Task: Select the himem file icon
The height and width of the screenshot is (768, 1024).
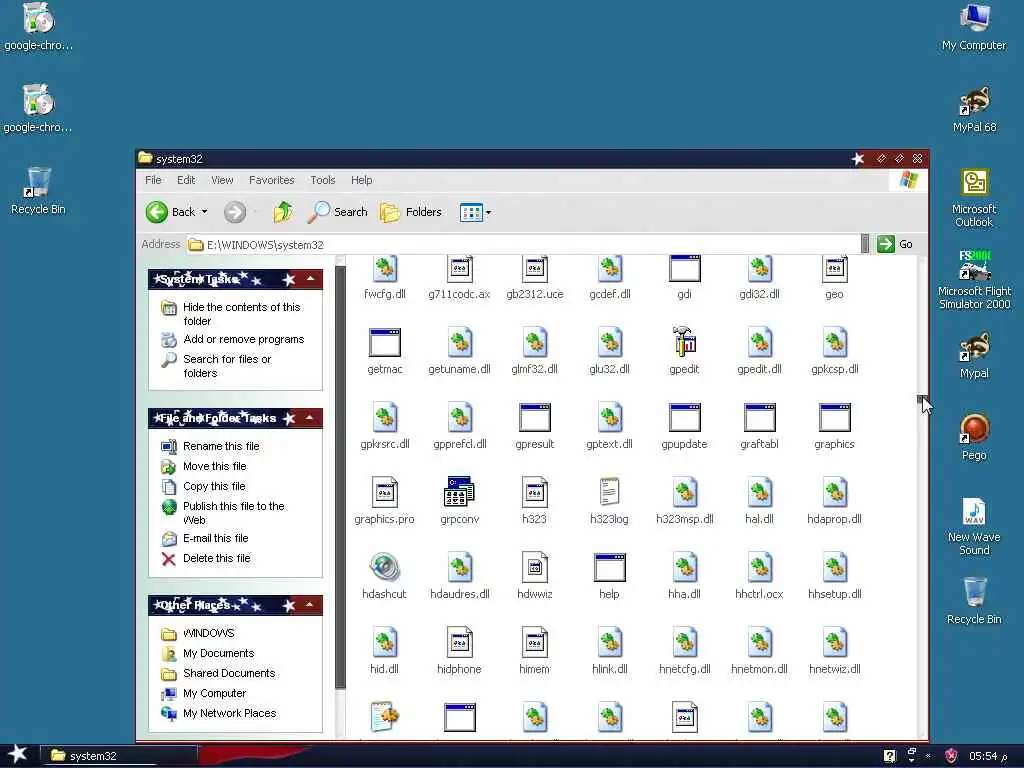Action: point(534,642)
